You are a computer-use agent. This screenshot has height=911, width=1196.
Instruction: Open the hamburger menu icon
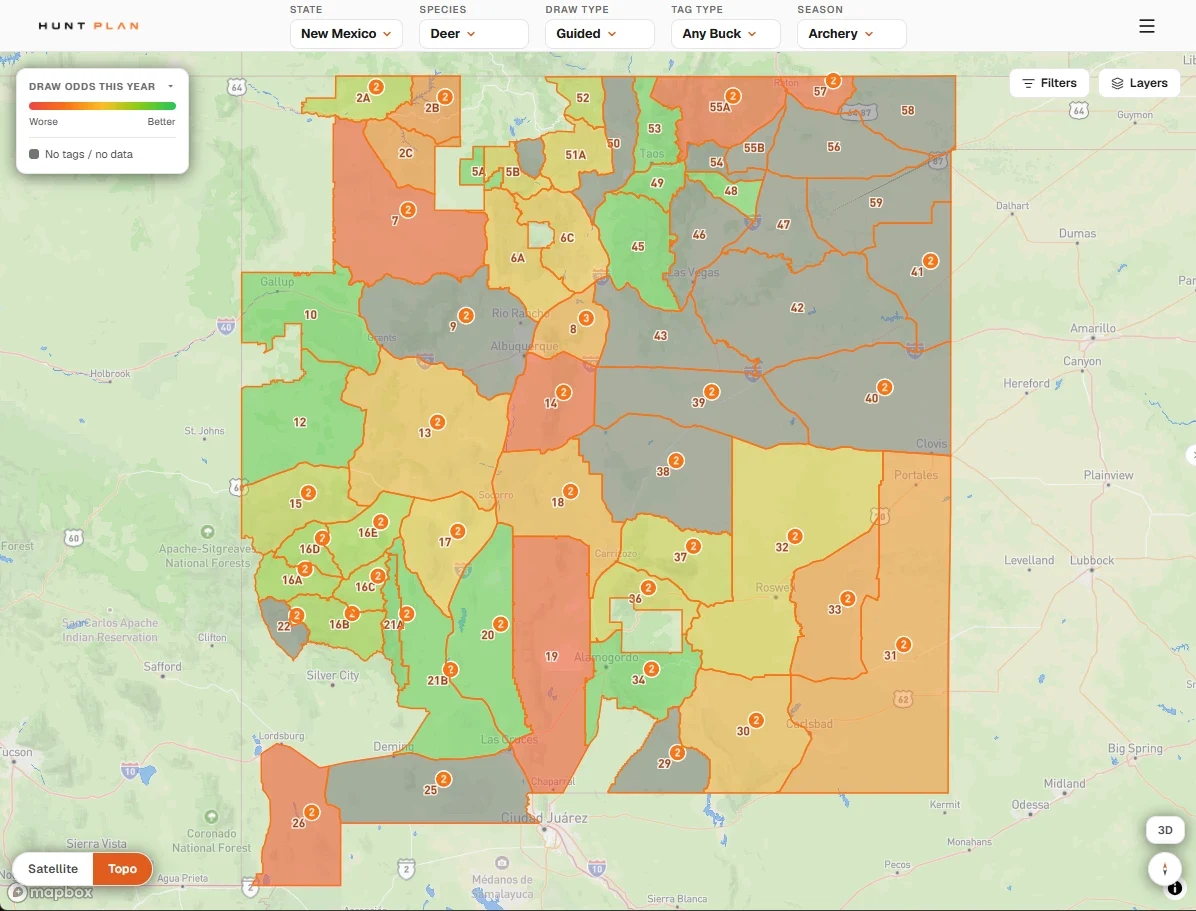[1146, 26]
